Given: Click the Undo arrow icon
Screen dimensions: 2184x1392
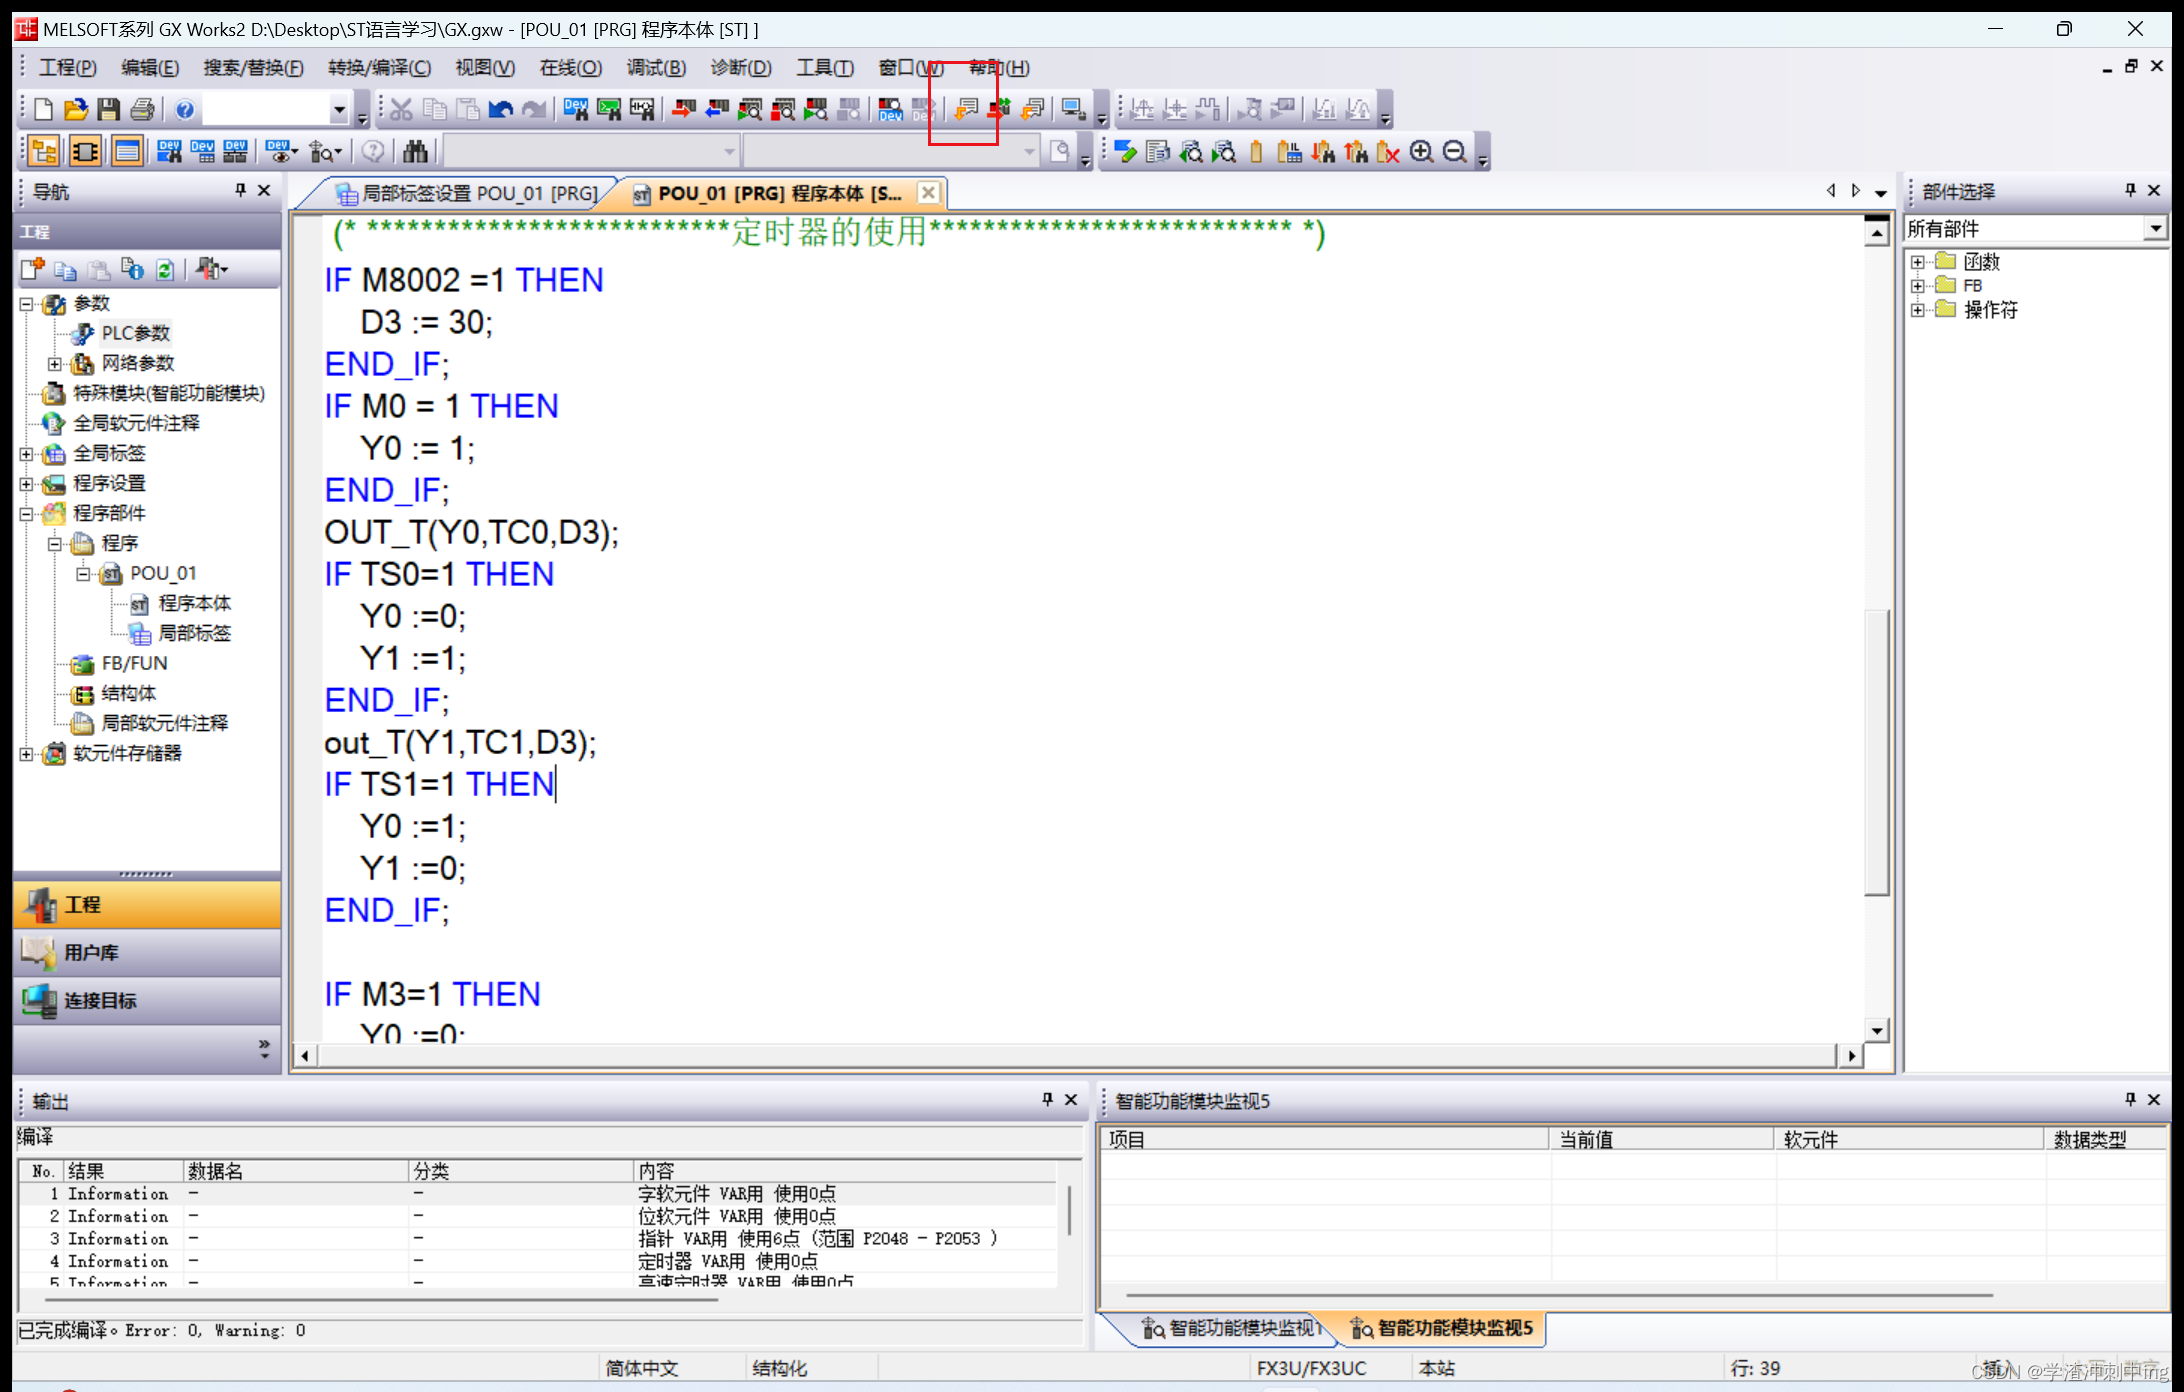Looking at the screenshot, I should click(500, 109).
